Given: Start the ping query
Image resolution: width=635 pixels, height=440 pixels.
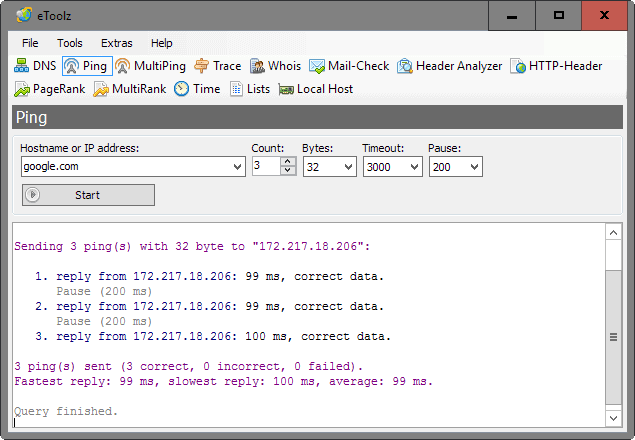Looking at the screenshot, I should click(88, 195).
